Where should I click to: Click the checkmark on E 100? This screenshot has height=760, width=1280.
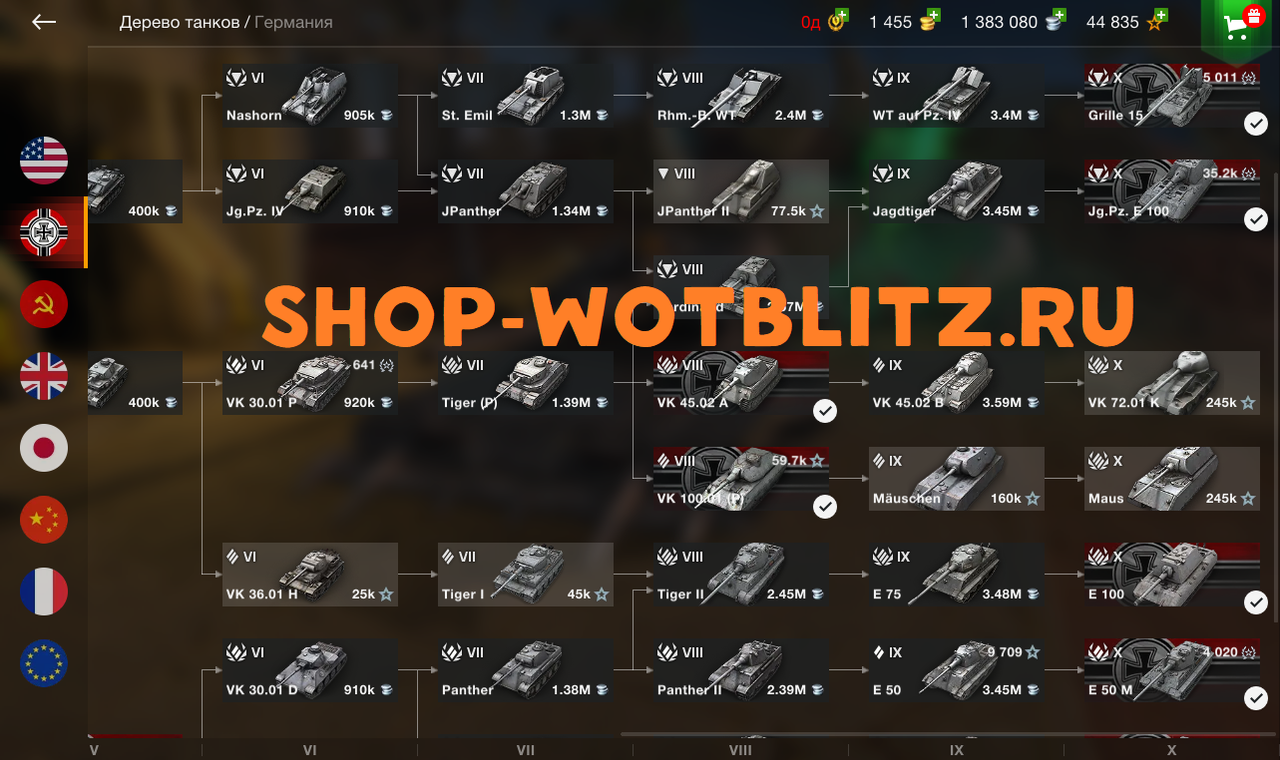[1256, 602]
